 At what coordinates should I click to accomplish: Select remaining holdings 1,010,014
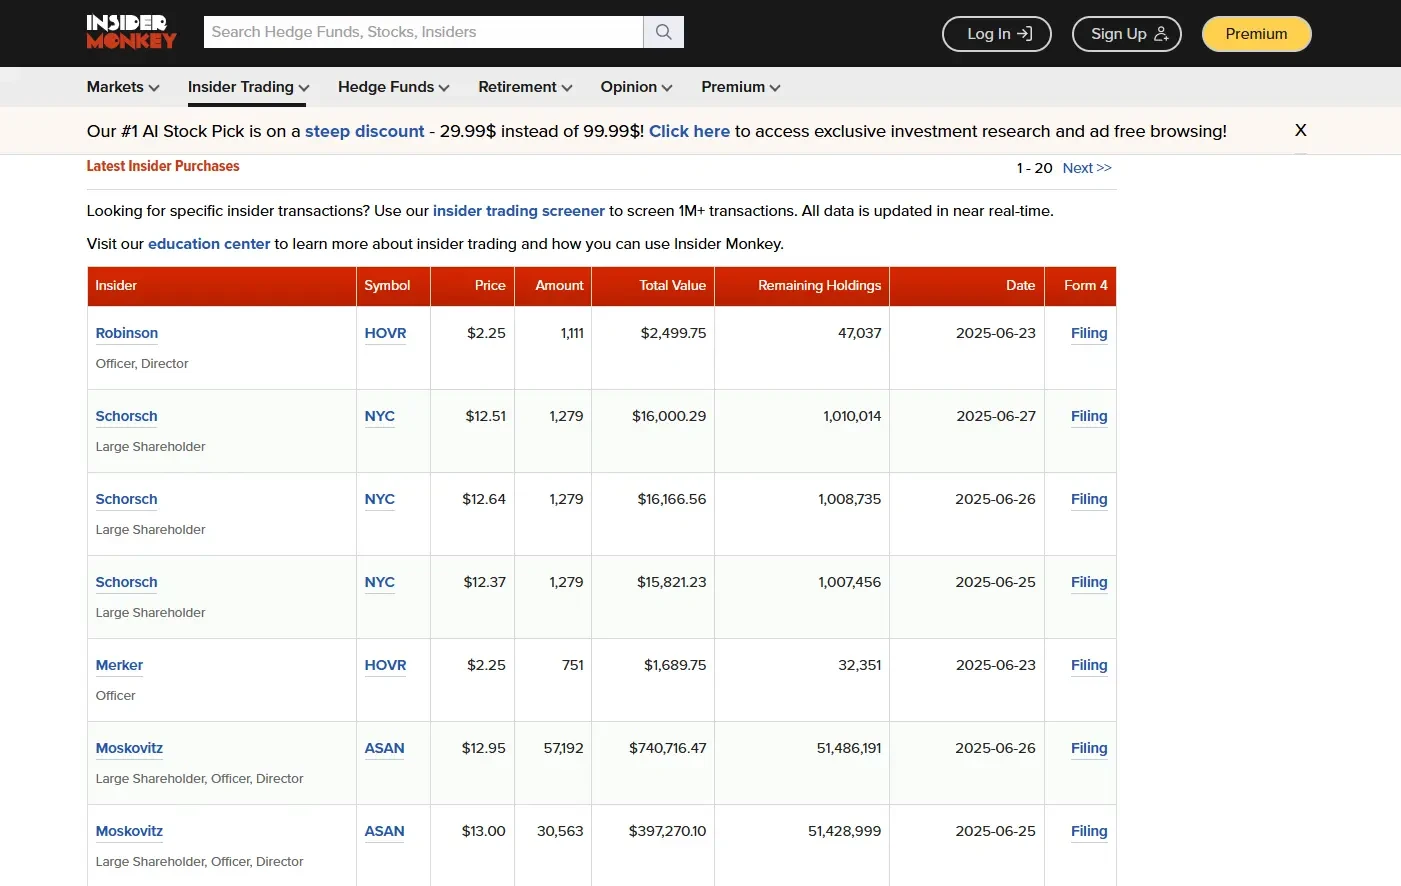tap(852, 416)
